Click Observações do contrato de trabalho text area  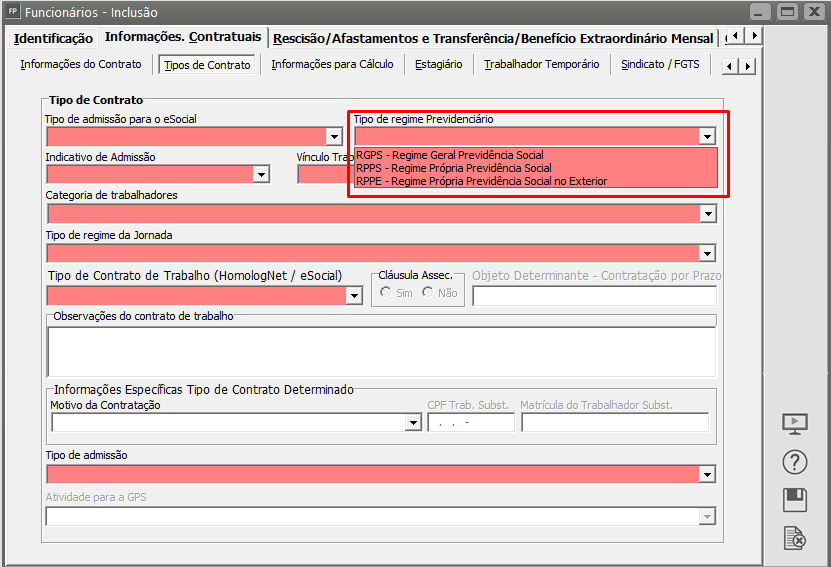pyautogui.click(x=381, y=351)
